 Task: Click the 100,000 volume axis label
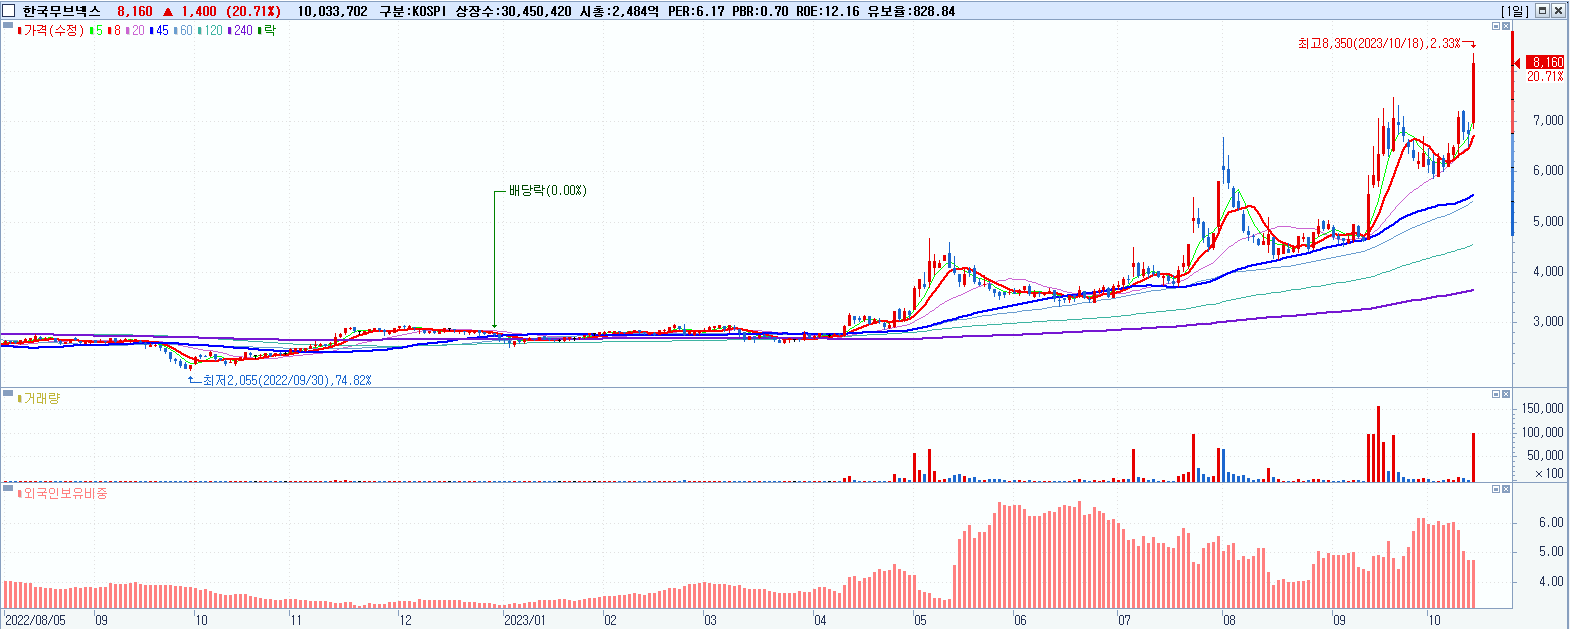[1543, 432]
